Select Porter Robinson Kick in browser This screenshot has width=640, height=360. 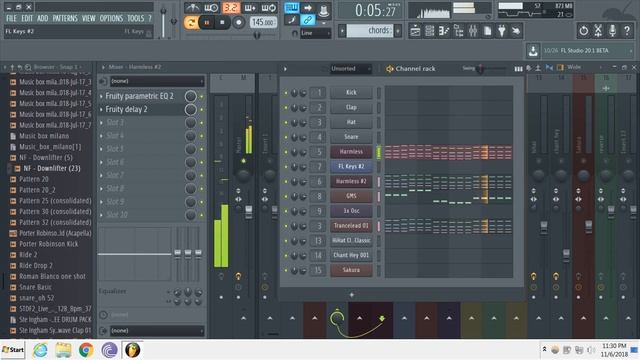coord(49,244)
